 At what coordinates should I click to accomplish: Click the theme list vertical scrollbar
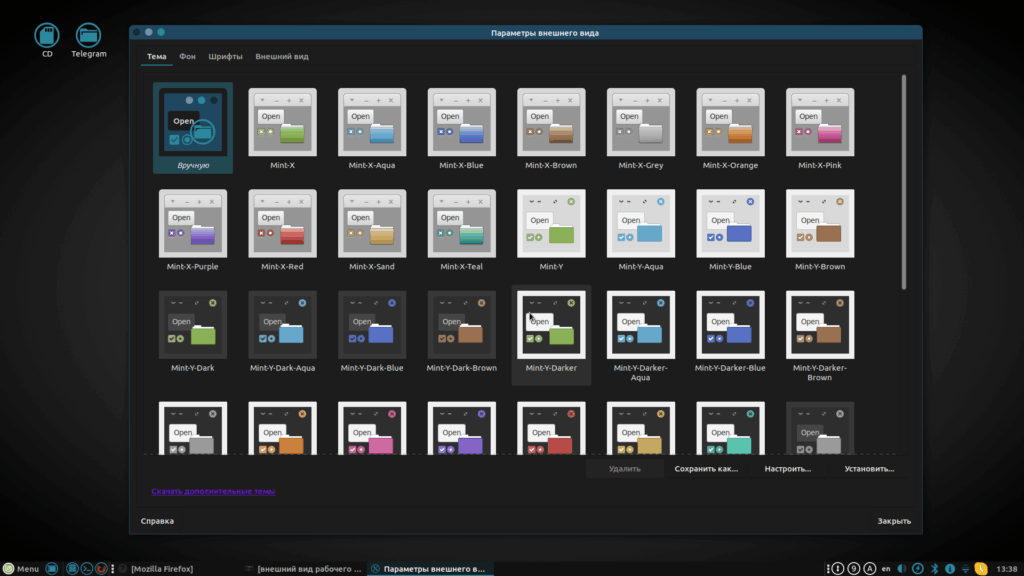[x=904, y=180]
